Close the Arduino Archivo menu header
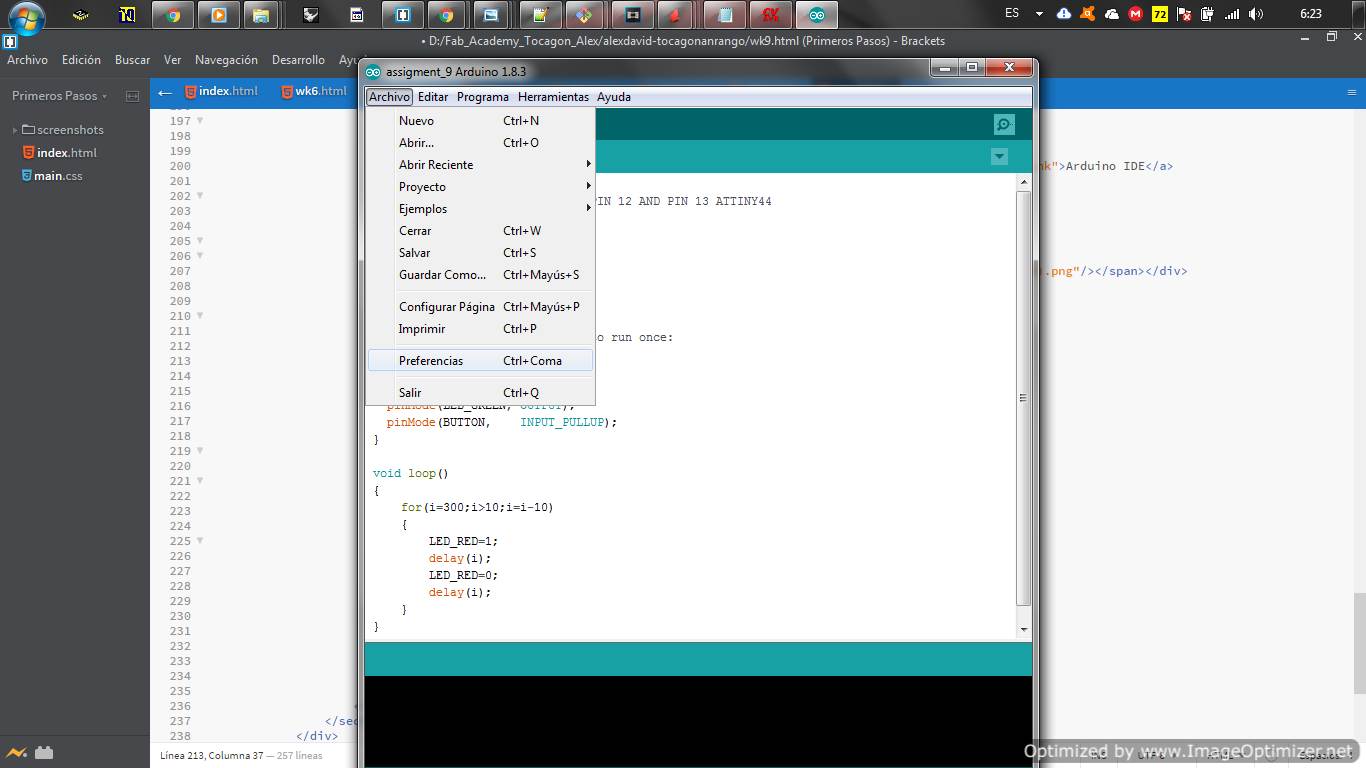 pyautogui.click(x=389, y=97)
